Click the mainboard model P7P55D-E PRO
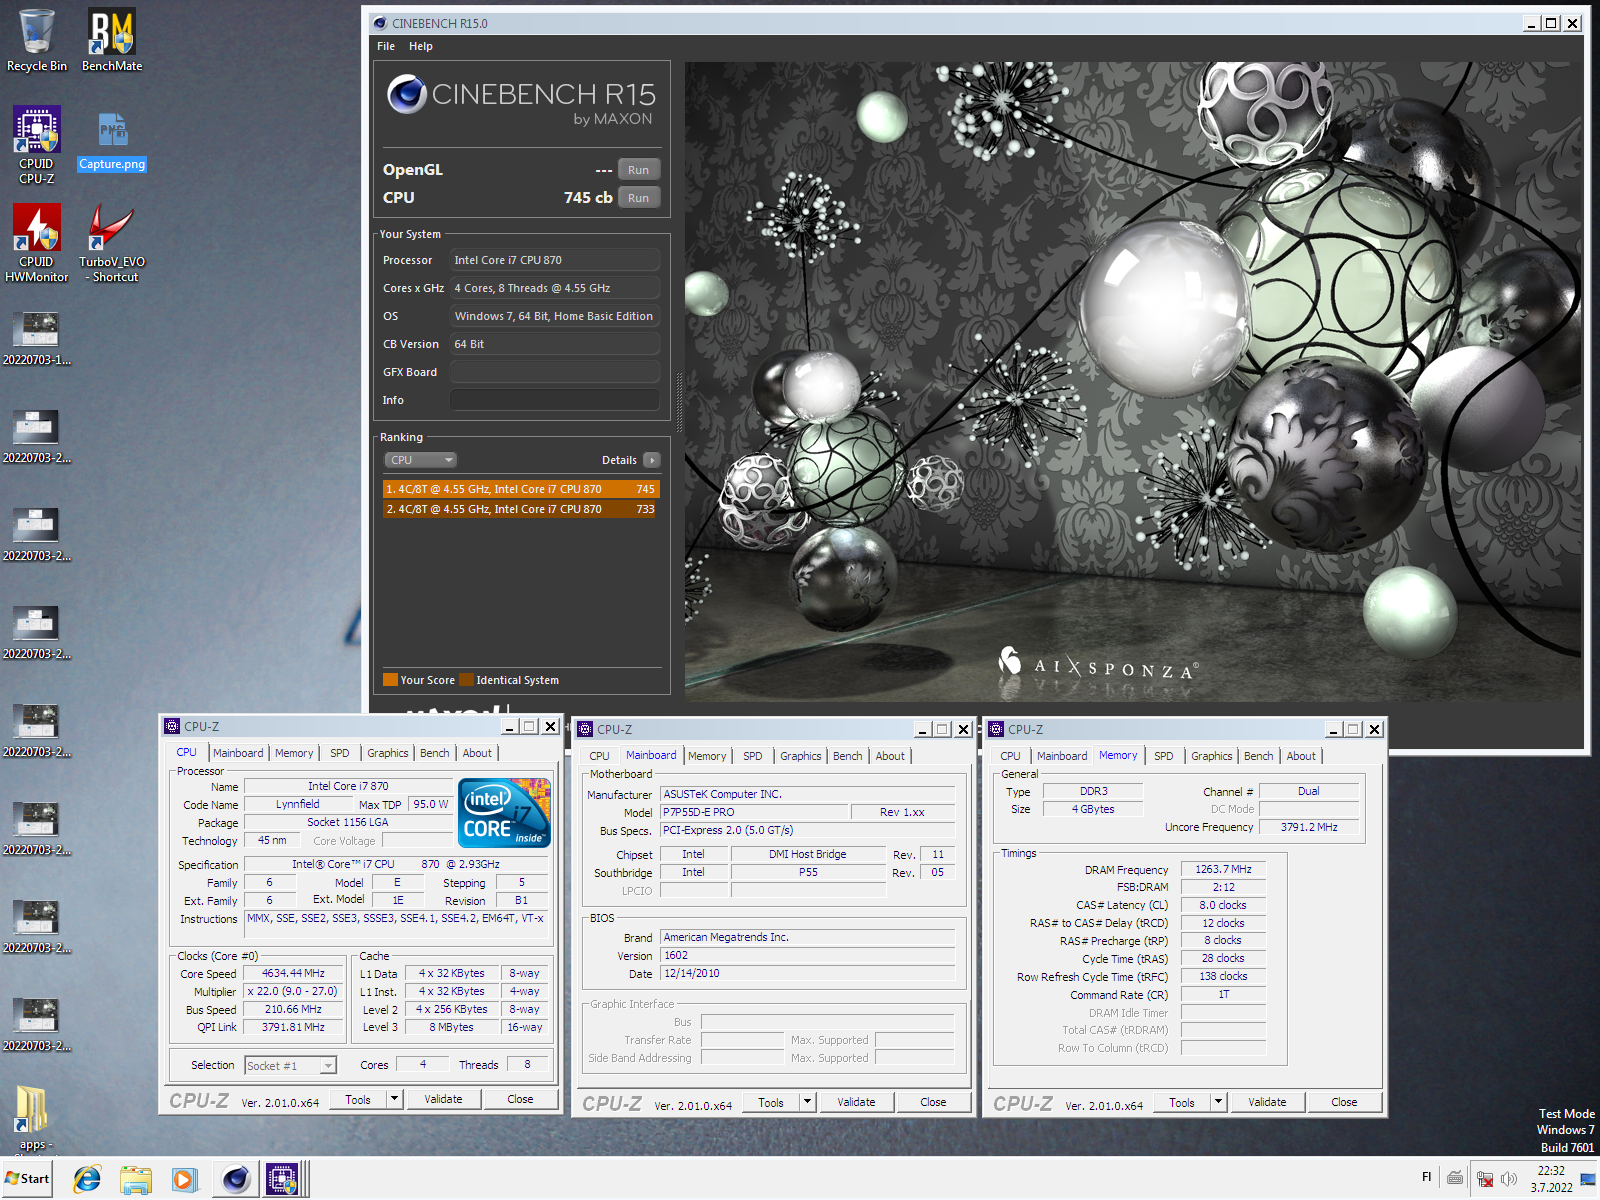1600x1200 pixels. [754, 812]
